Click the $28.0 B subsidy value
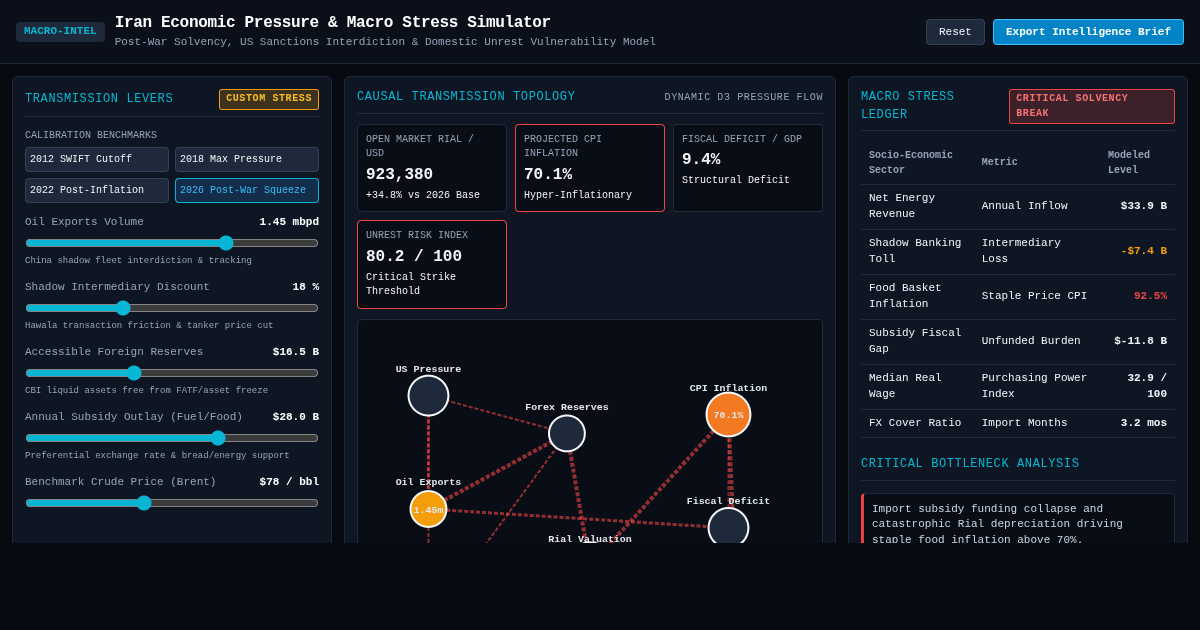Image resolution: width=1200 pixels, height=630 pixels. (x=296, y=417)
